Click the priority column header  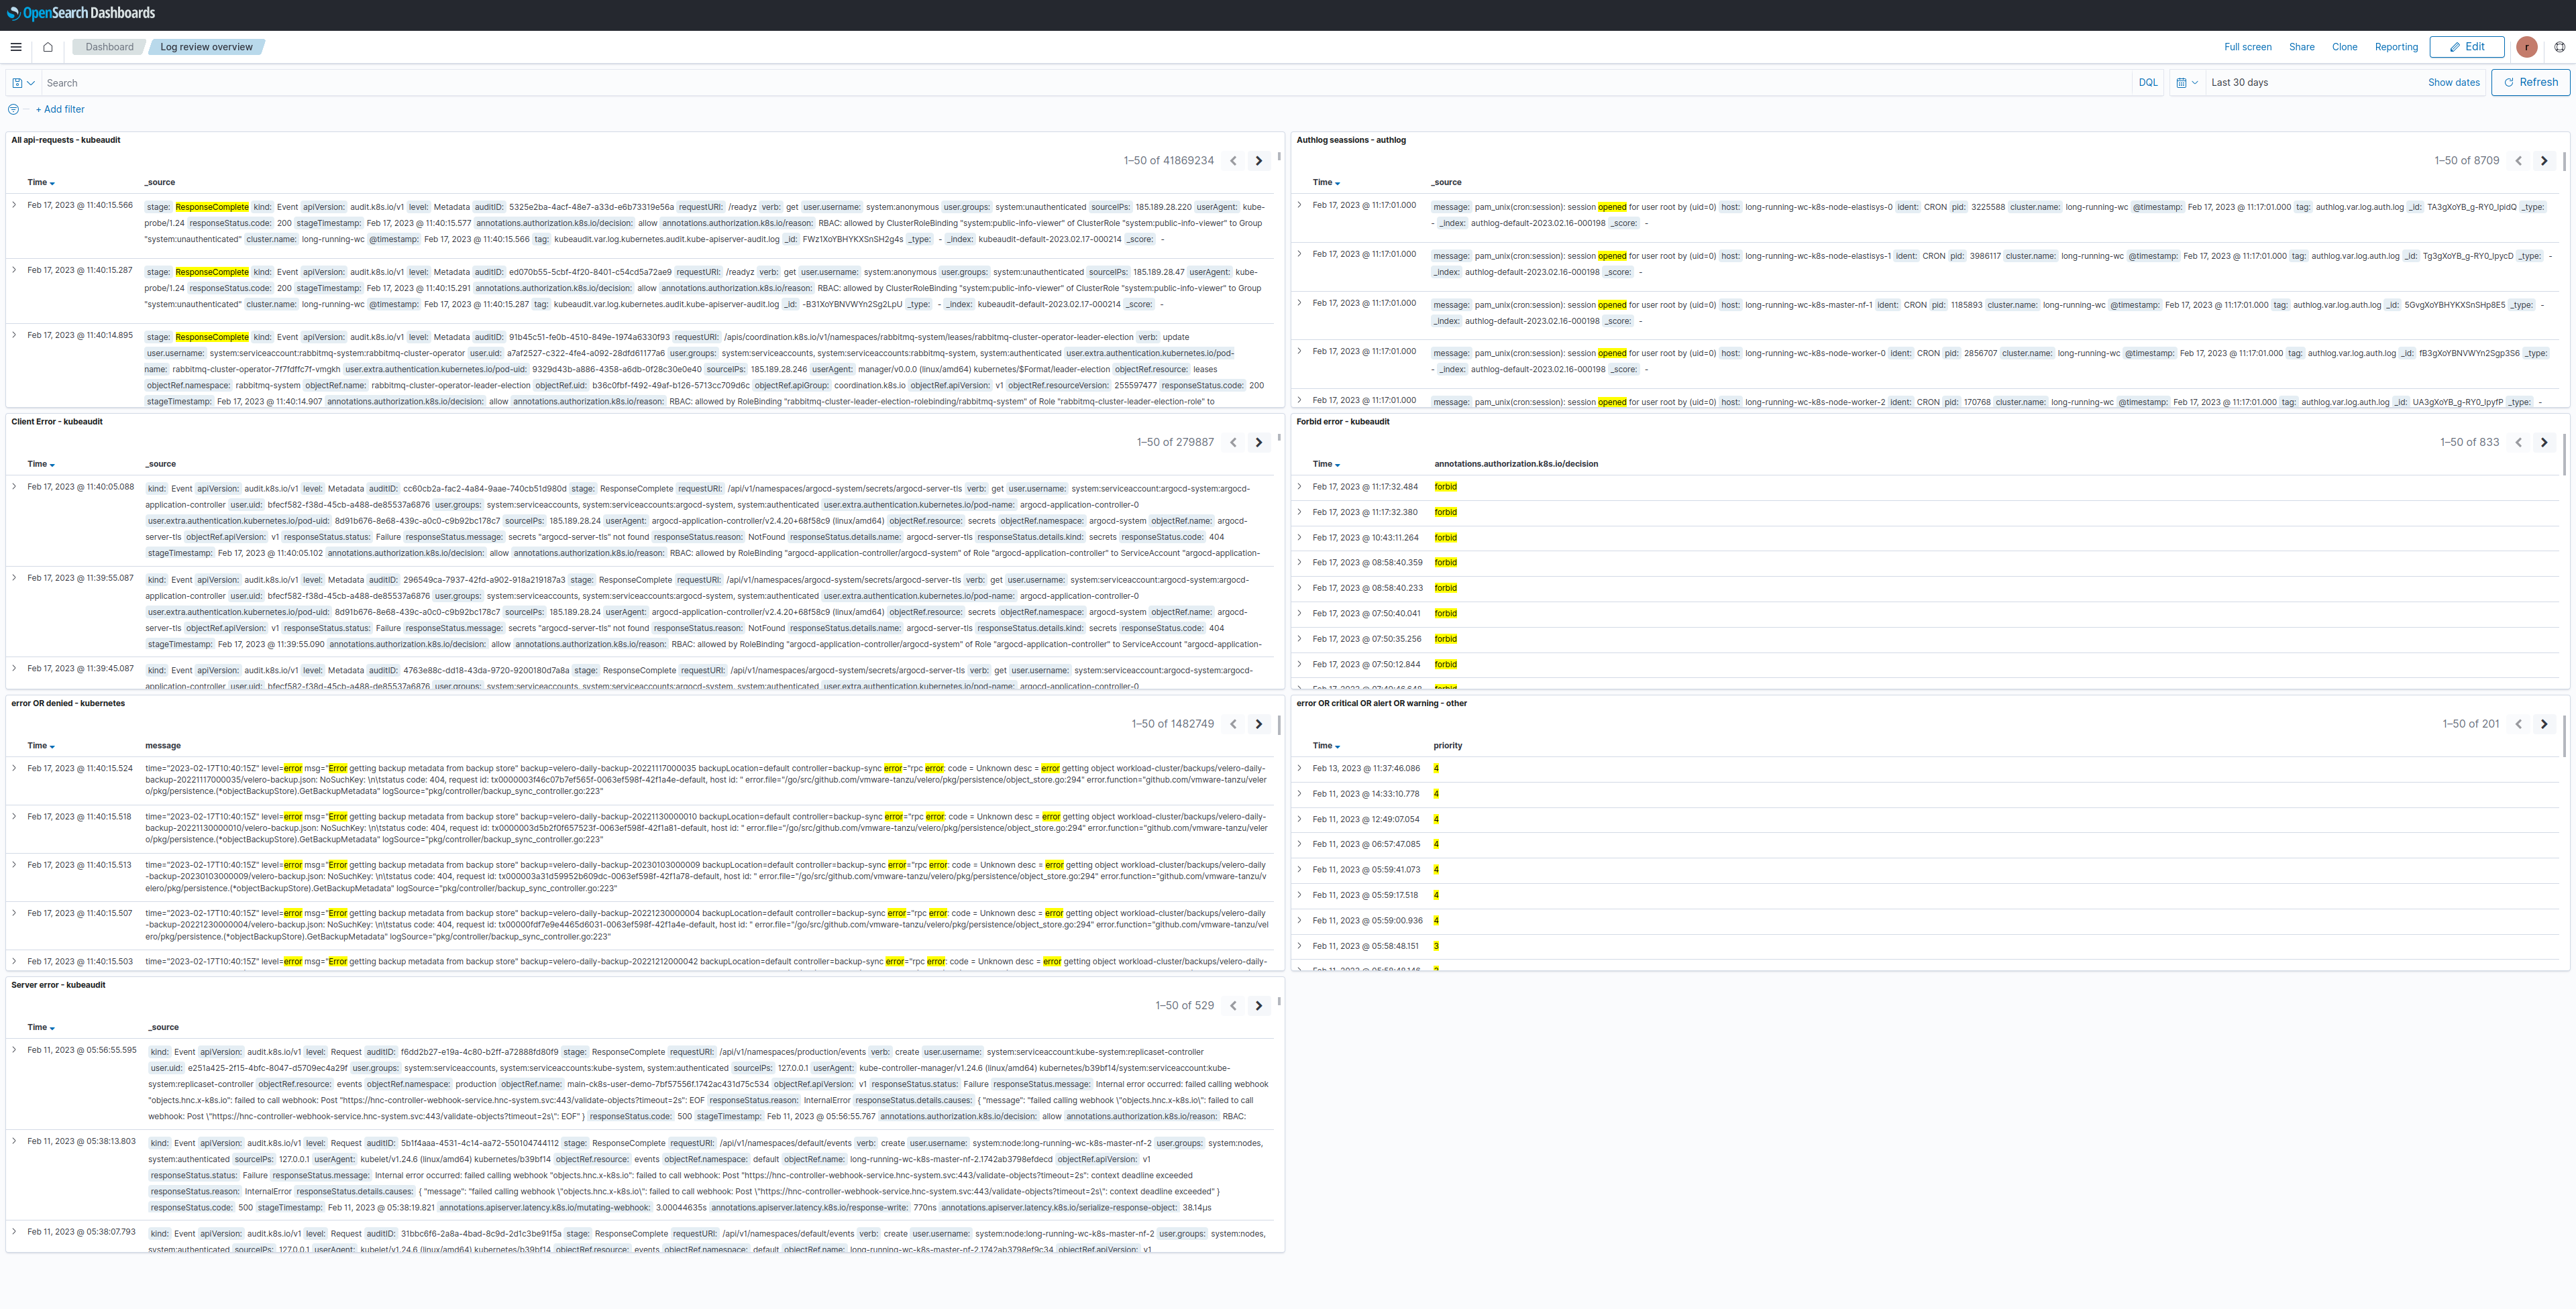(x=1447, y=746)
